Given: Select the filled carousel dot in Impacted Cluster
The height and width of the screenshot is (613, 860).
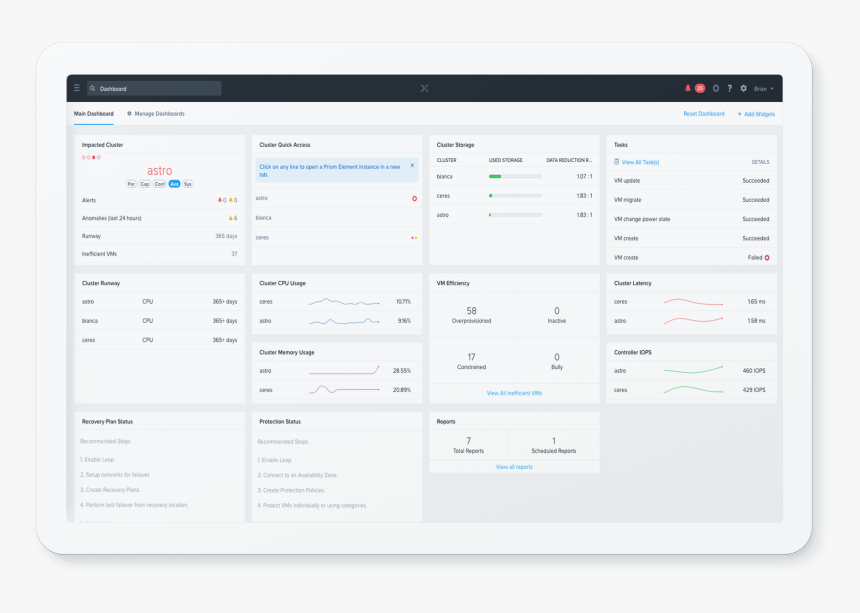Looking at the screenshot, I should [x=94, y=157].
